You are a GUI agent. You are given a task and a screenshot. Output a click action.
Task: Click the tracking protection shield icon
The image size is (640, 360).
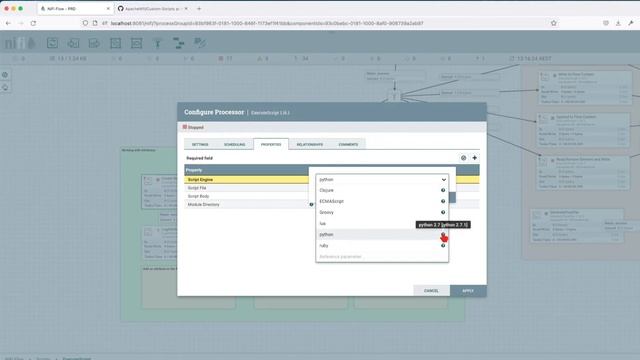point(85,23)
